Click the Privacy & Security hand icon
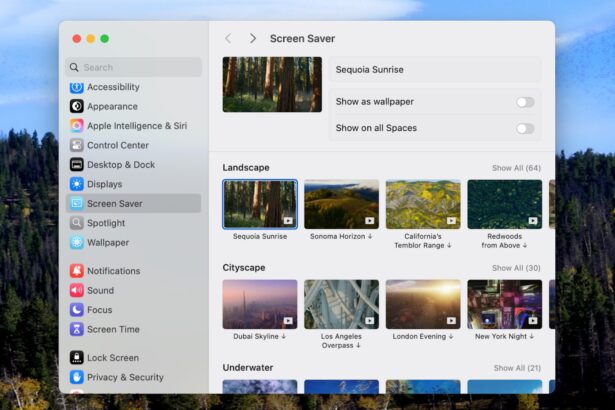The image size is (615, 410). tap(76, 377)
